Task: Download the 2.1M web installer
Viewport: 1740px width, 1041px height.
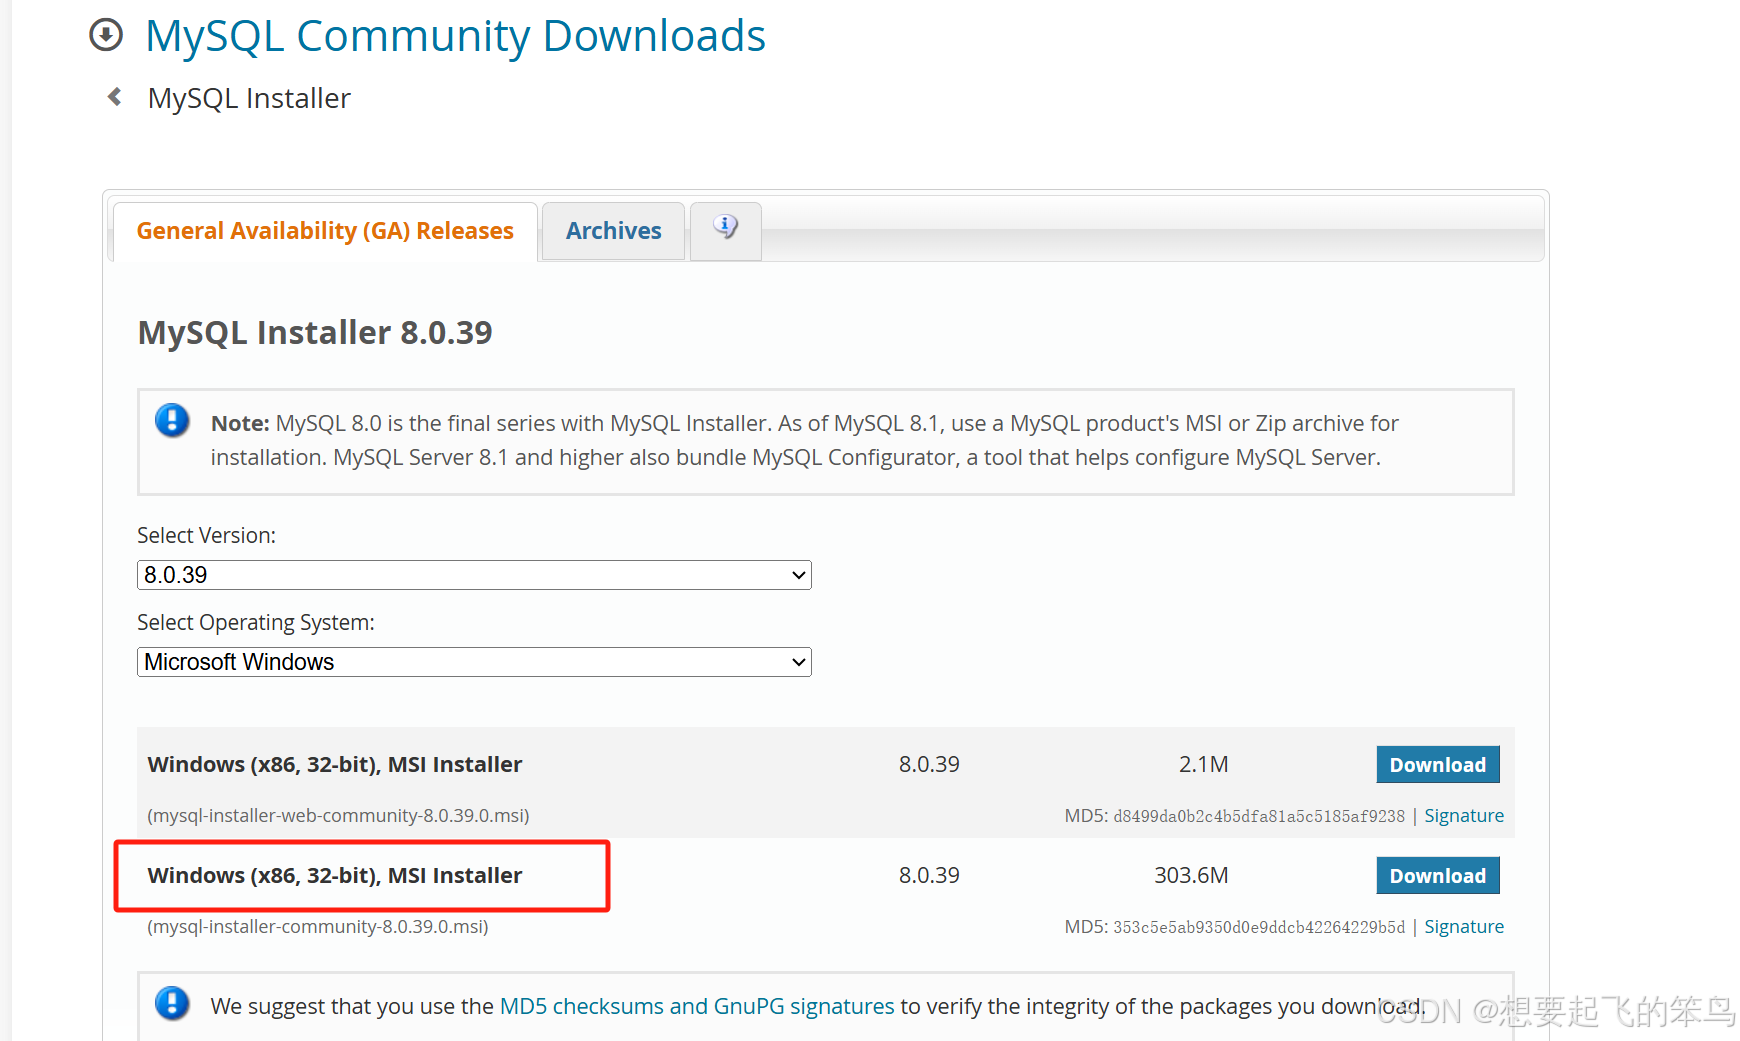Action: point(1438,765)
